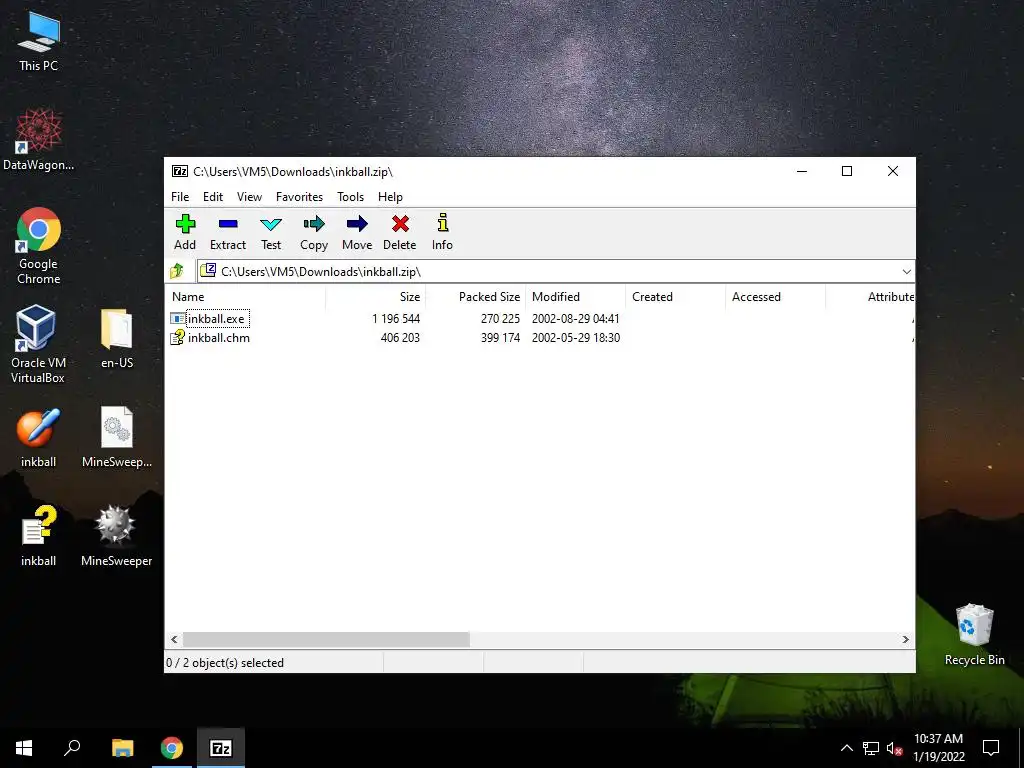Click the muted volume tray icon
Image resolution: width=1024 pixels, height=768 pixels.
(x=895, y=748)
